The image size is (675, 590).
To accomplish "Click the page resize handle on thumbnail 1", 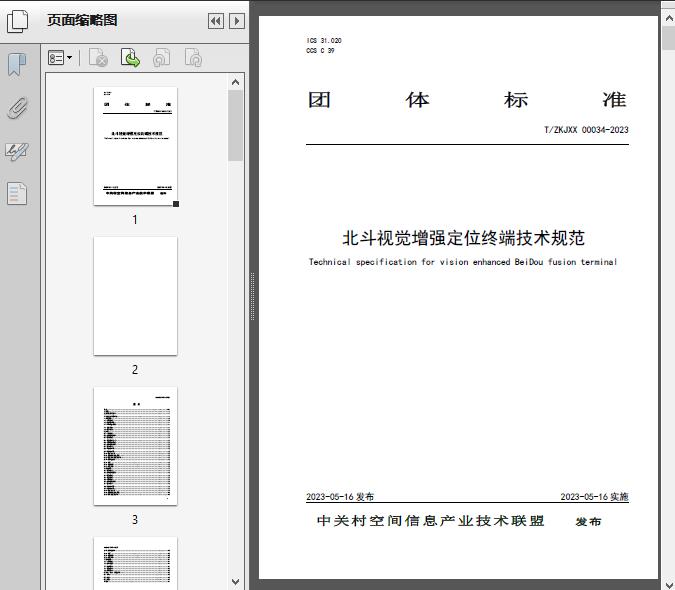I will point(176,204).
